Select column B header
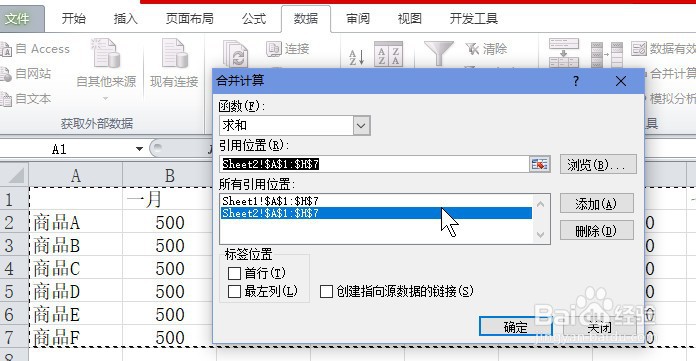696x361 pixels. tap(170, 176)
